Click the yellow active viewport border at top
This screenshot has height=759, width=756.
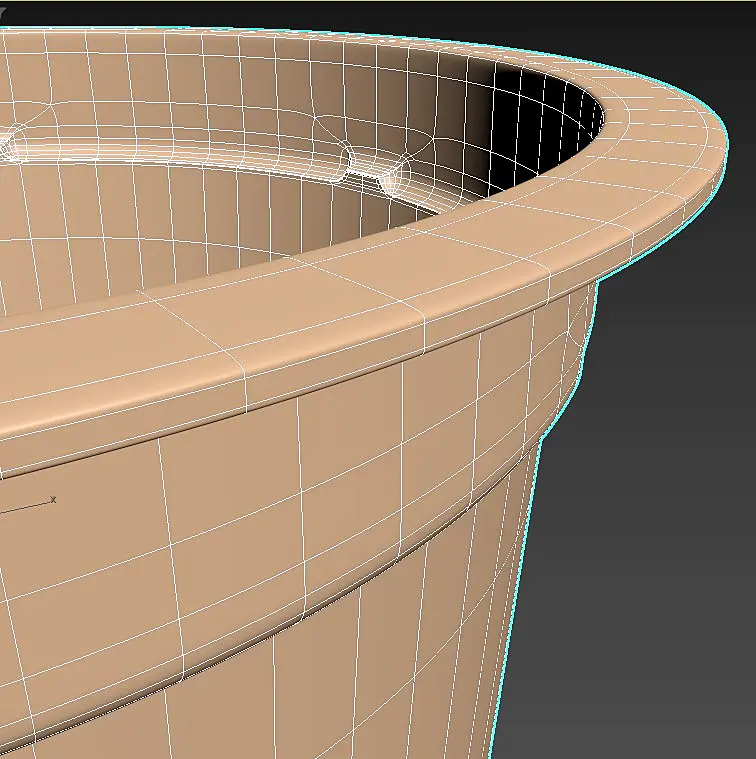(378, 0)
